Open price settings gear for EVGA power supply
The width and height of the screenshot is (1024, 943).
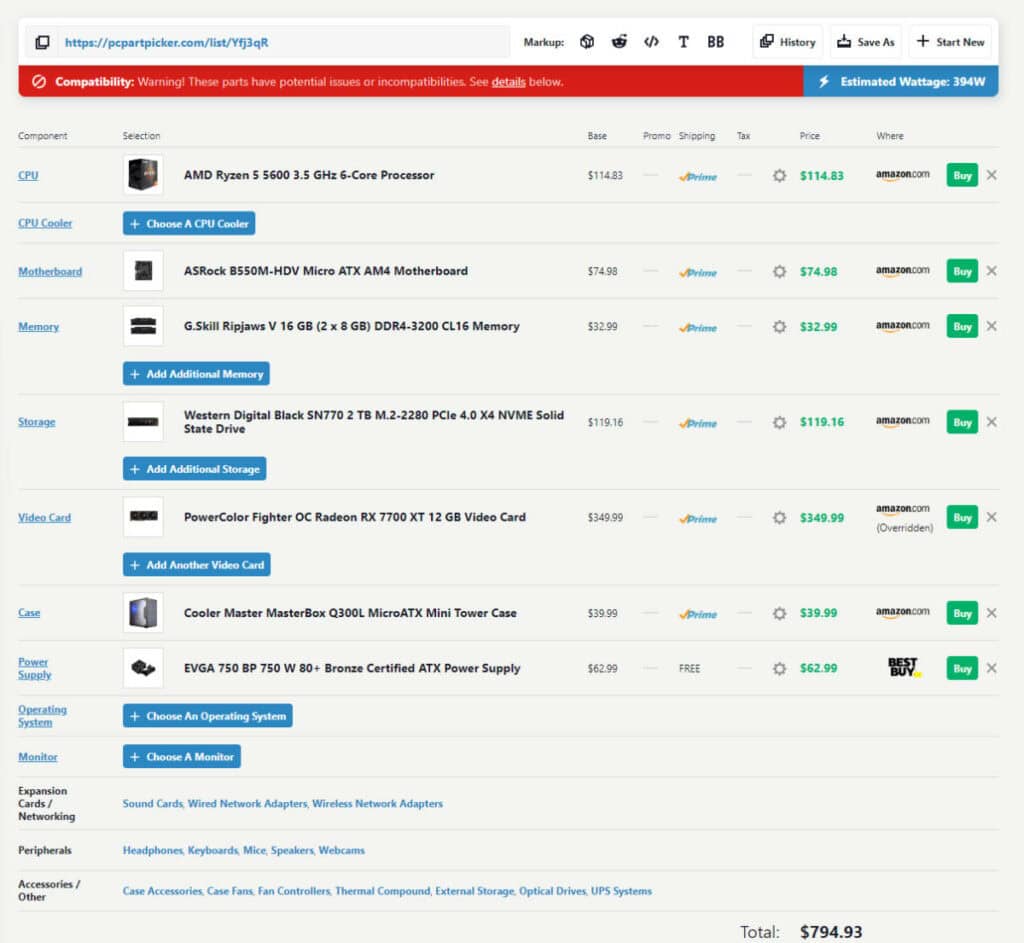[779, 669]
